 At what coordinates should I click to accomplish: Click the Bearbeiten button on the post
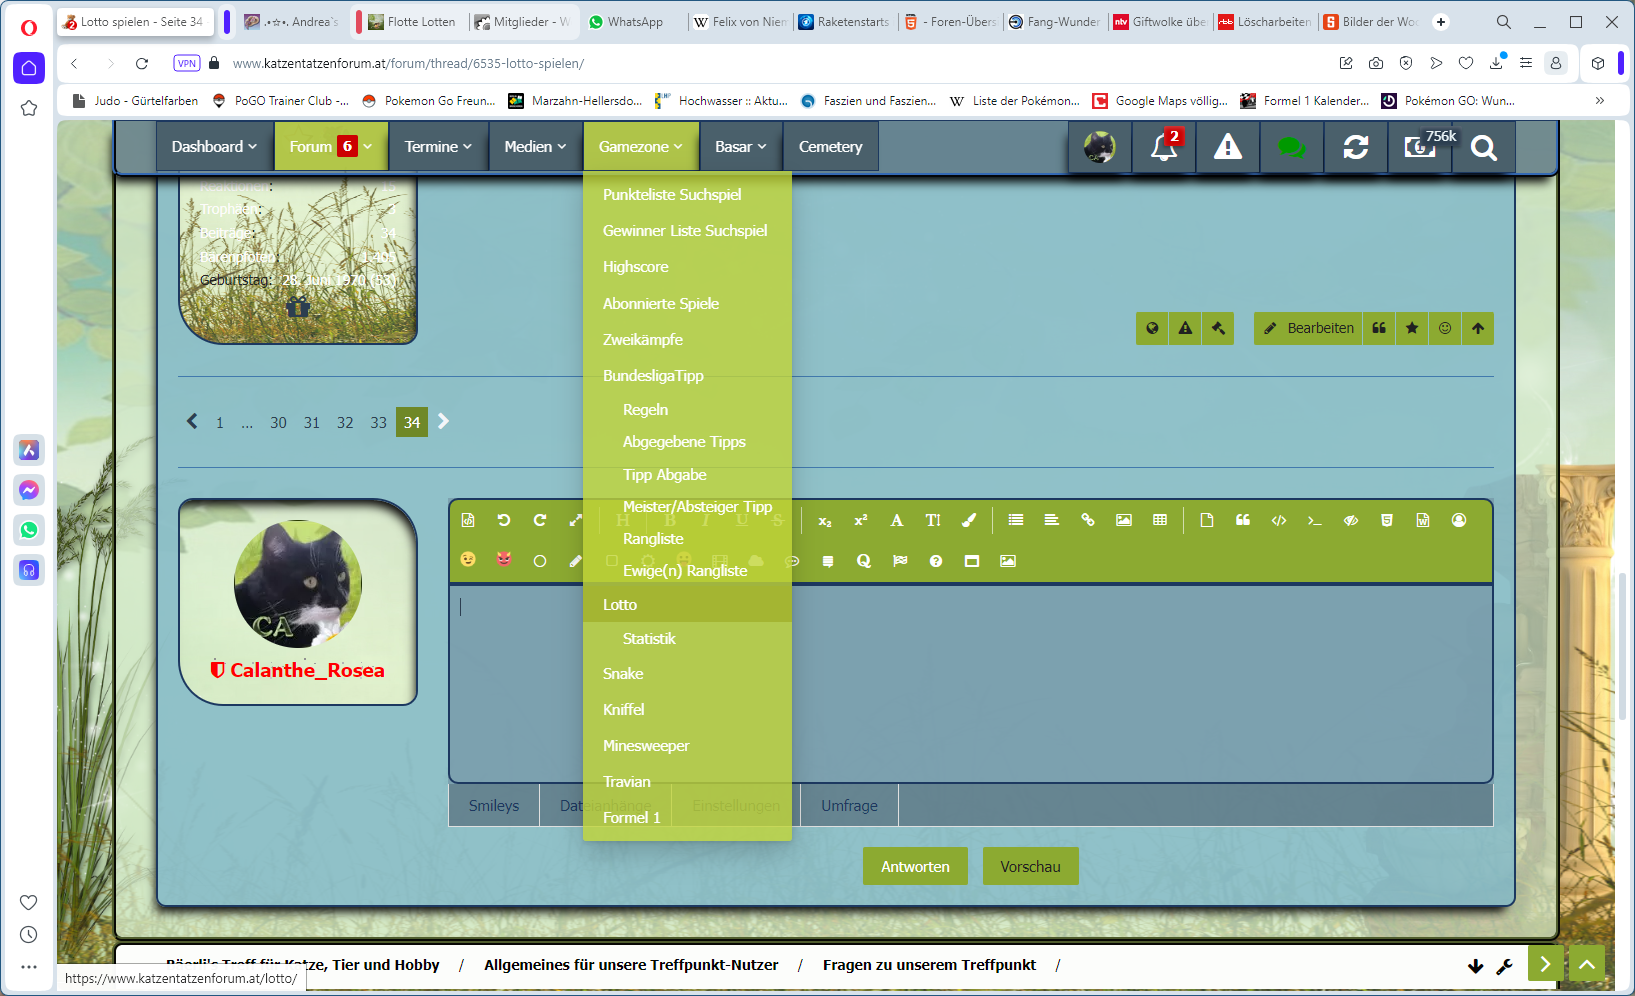pos(1308,328)
